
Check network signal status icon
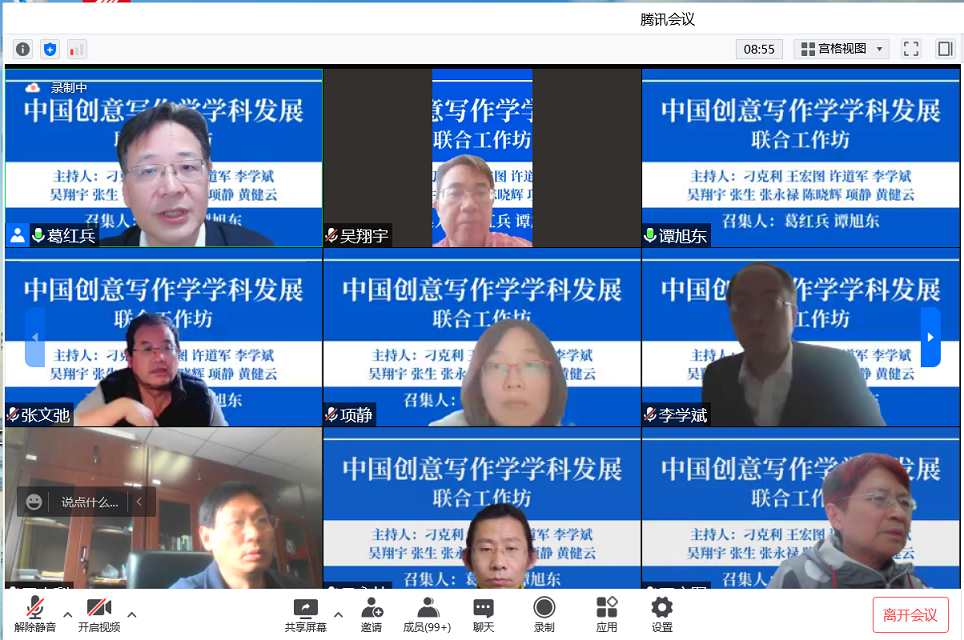tap(77, 49)
